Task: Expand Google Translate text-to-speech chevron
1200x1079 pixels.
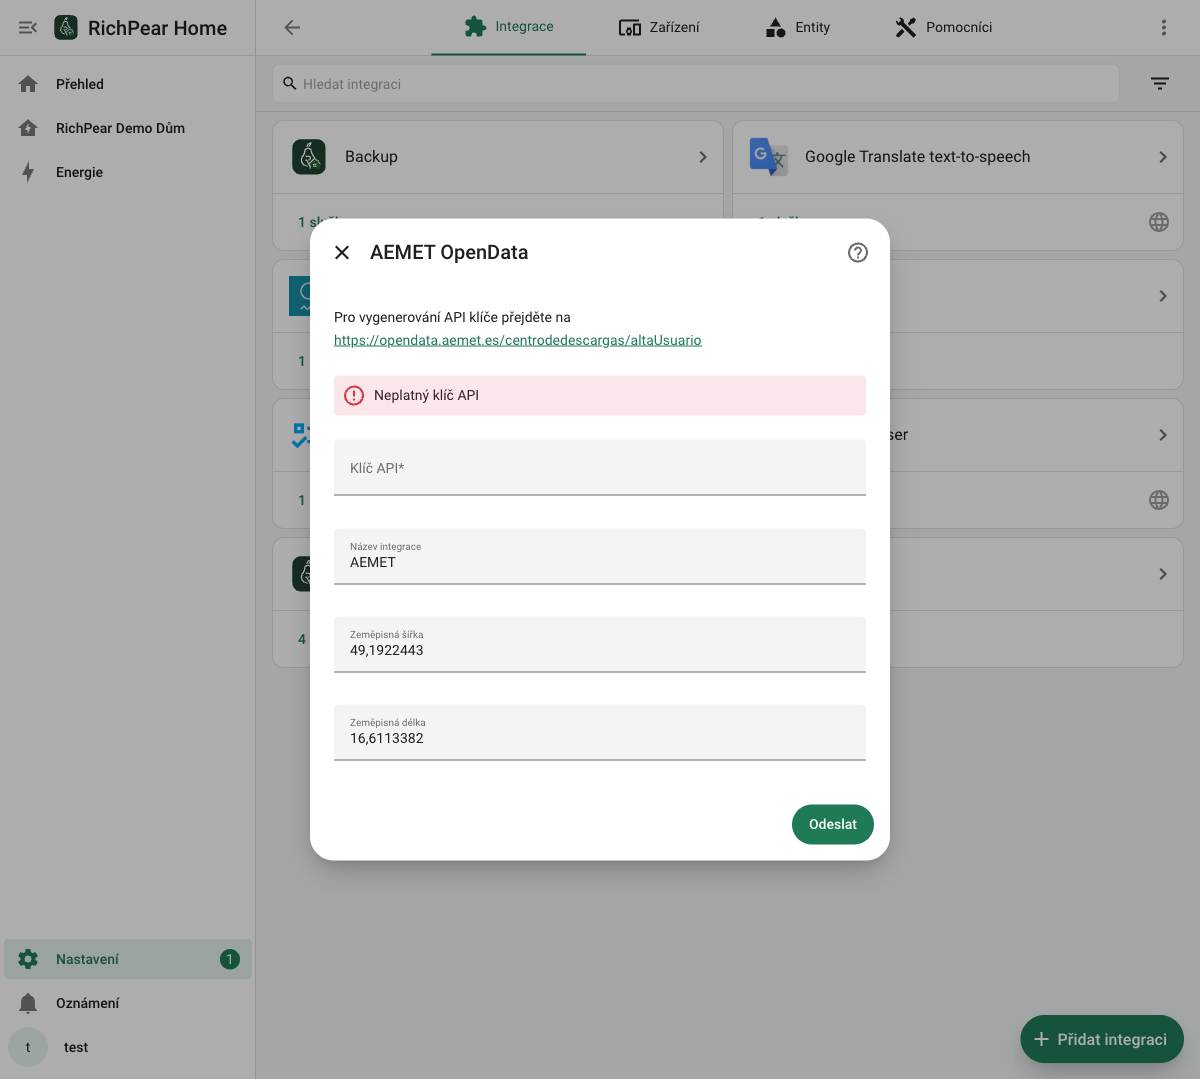Action: click(1163, 157)
